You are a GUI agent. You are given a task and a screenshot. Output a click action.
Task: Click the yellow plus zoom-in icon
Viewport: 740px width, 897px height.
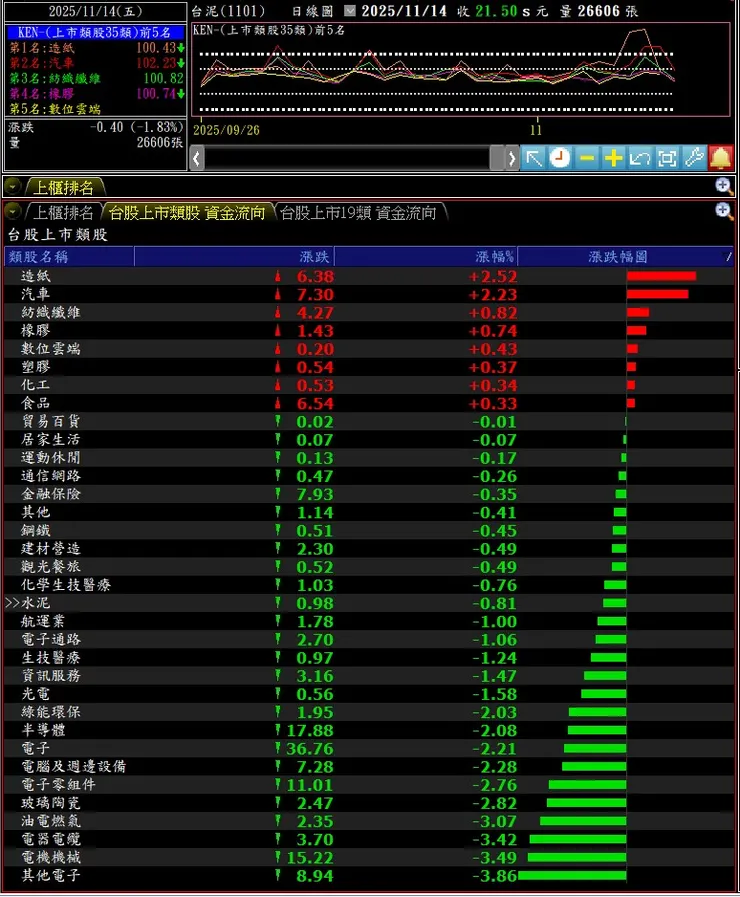click(613, 158)
